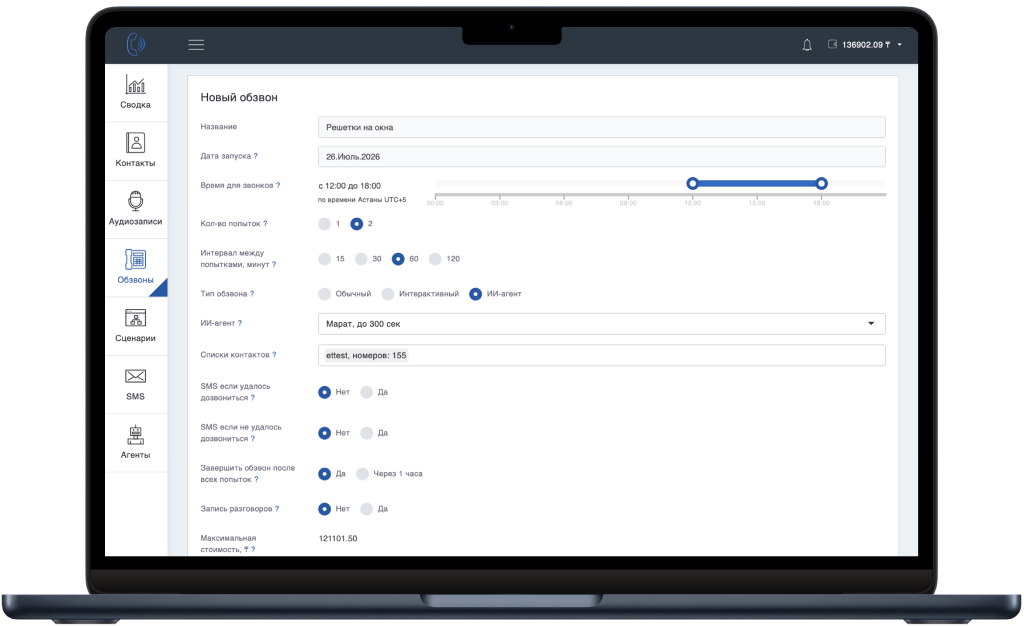Open the Сценарии diagram icon
This screenshot has width=1024, height=626.
(x=135, y=317)
